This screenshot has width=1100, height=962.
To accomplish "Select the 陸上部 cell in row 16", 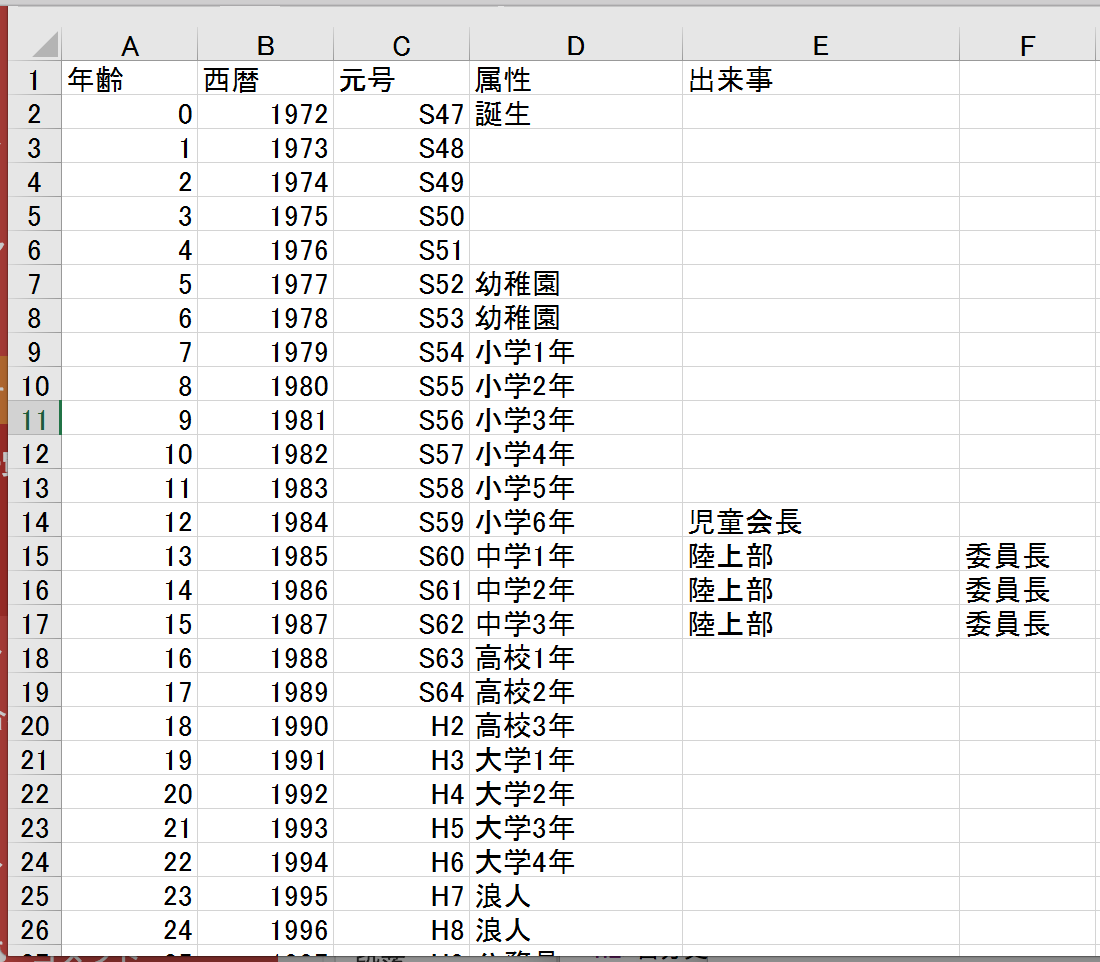I will pos(821,589).
